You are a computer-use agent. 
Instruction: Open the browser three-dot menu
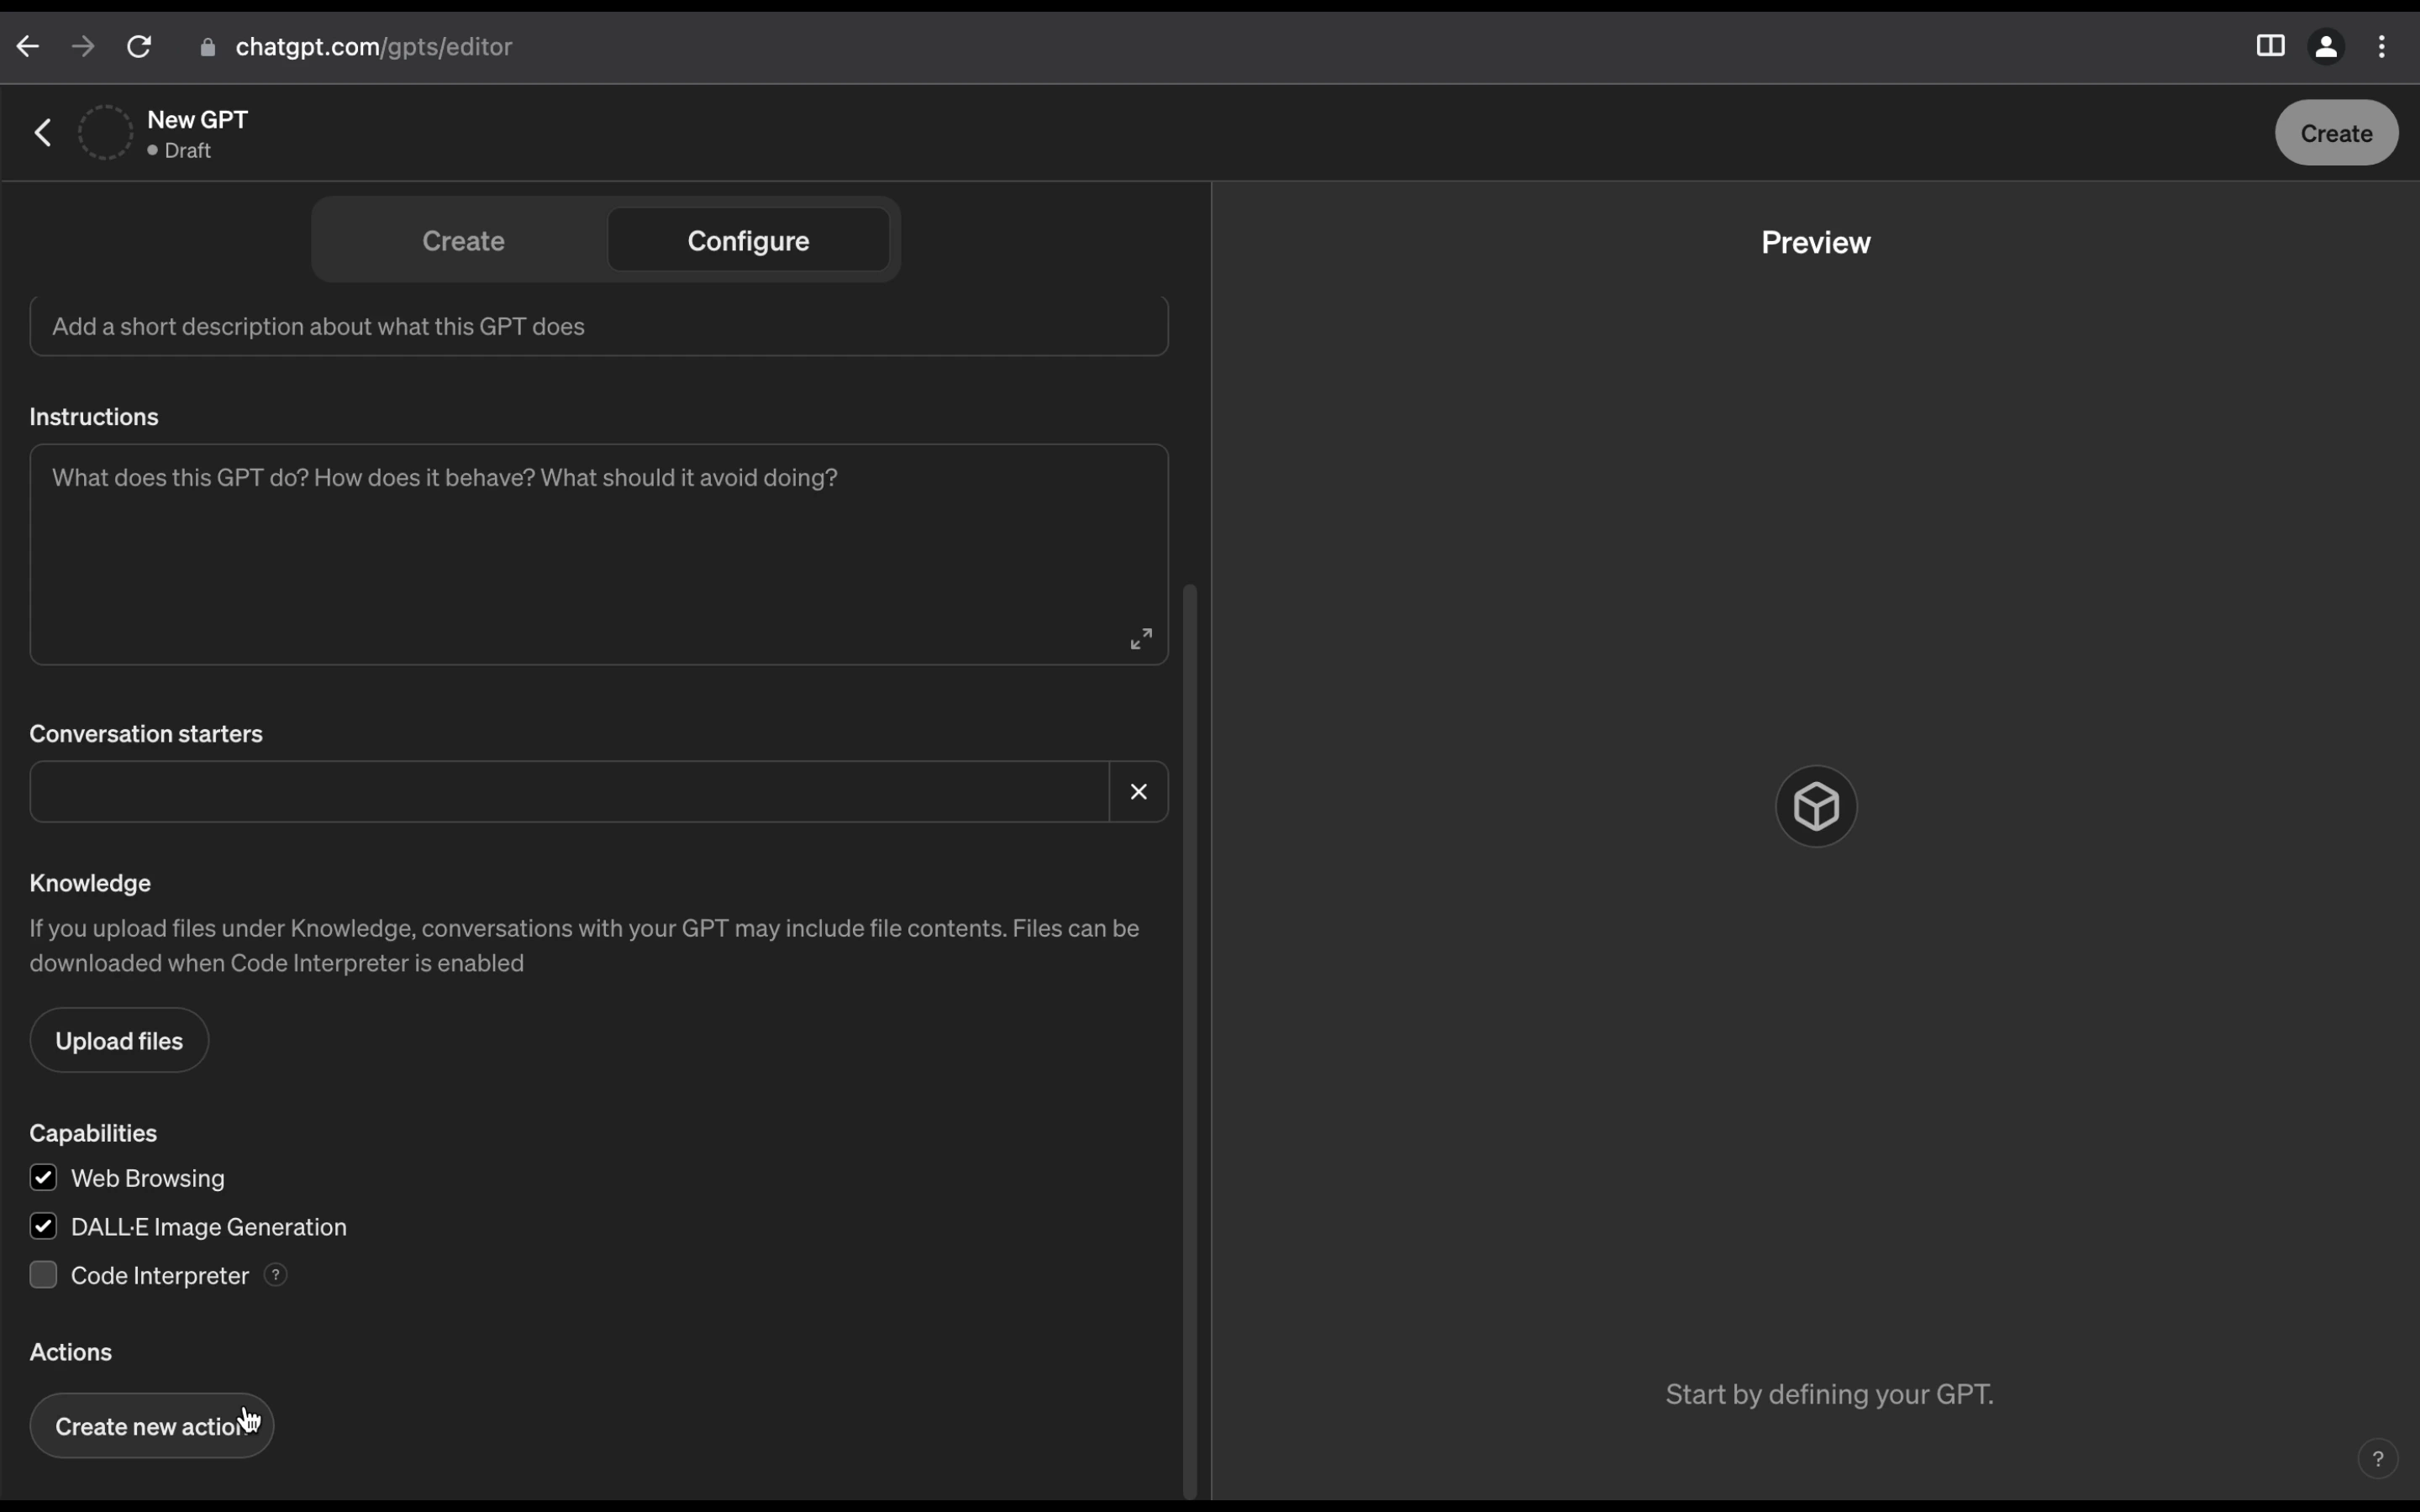[2383, 46]
